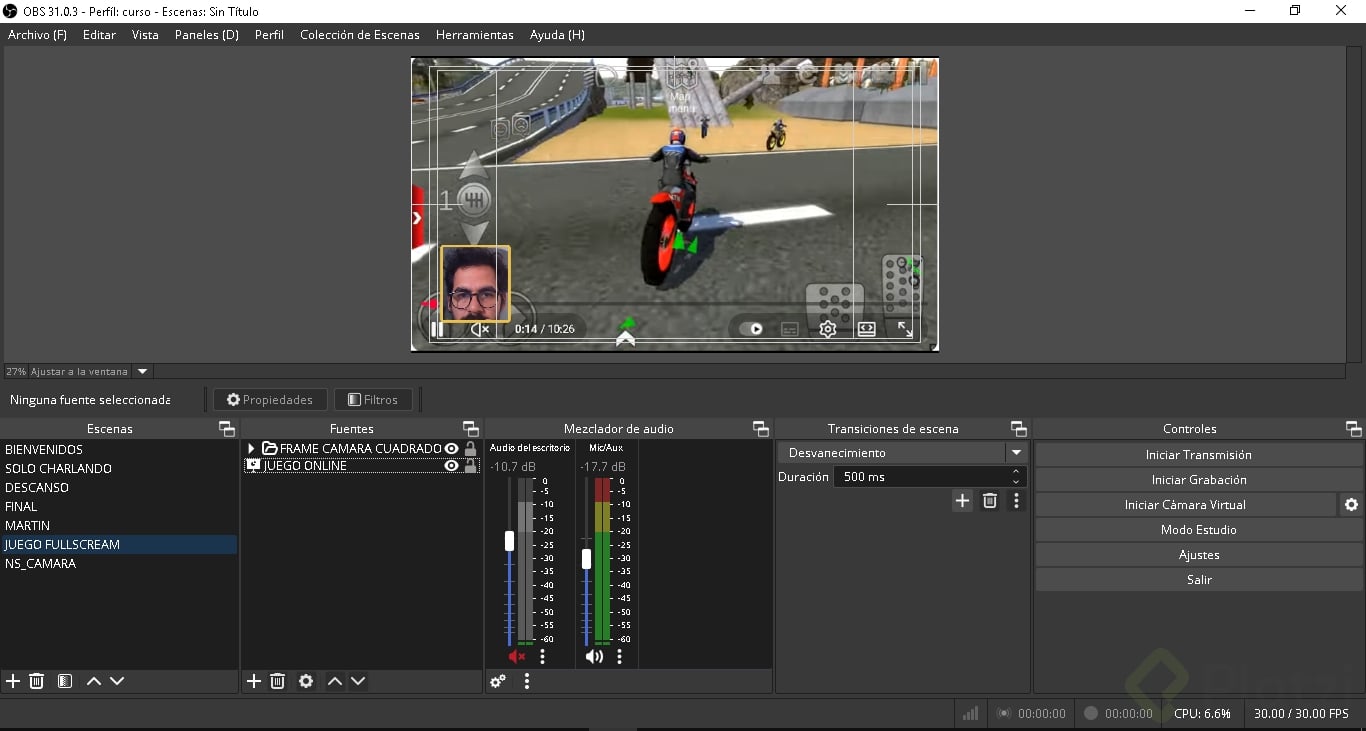This screenshot has width=1366, height=731.
Task: Remove transition with trash icon
Action: (990, 501)
